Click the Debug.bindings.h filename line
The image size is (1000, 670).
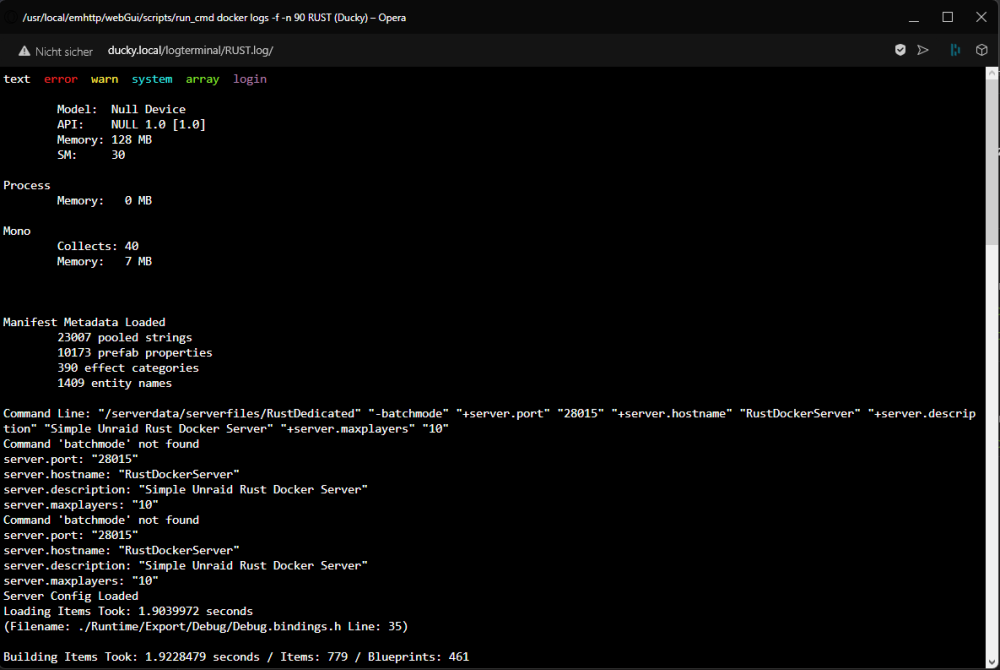[x=205, y=627]
